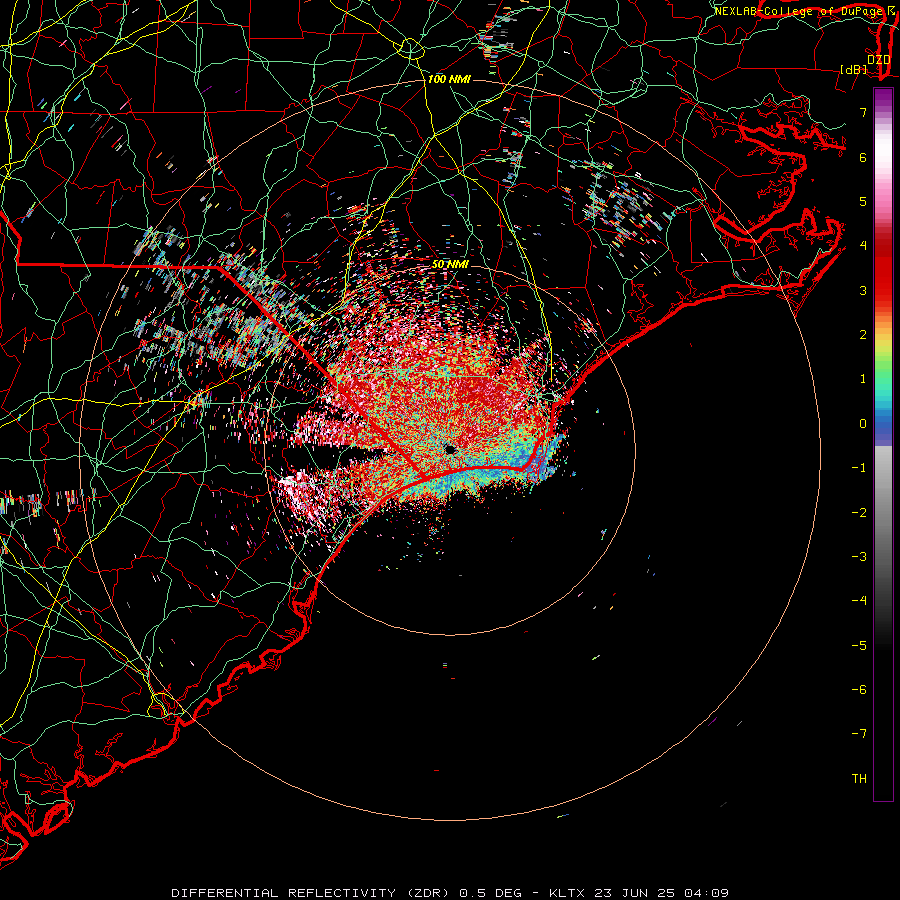Click the '0' value on the color scale
Screen dimensions: 900x900
click(863, 424)
